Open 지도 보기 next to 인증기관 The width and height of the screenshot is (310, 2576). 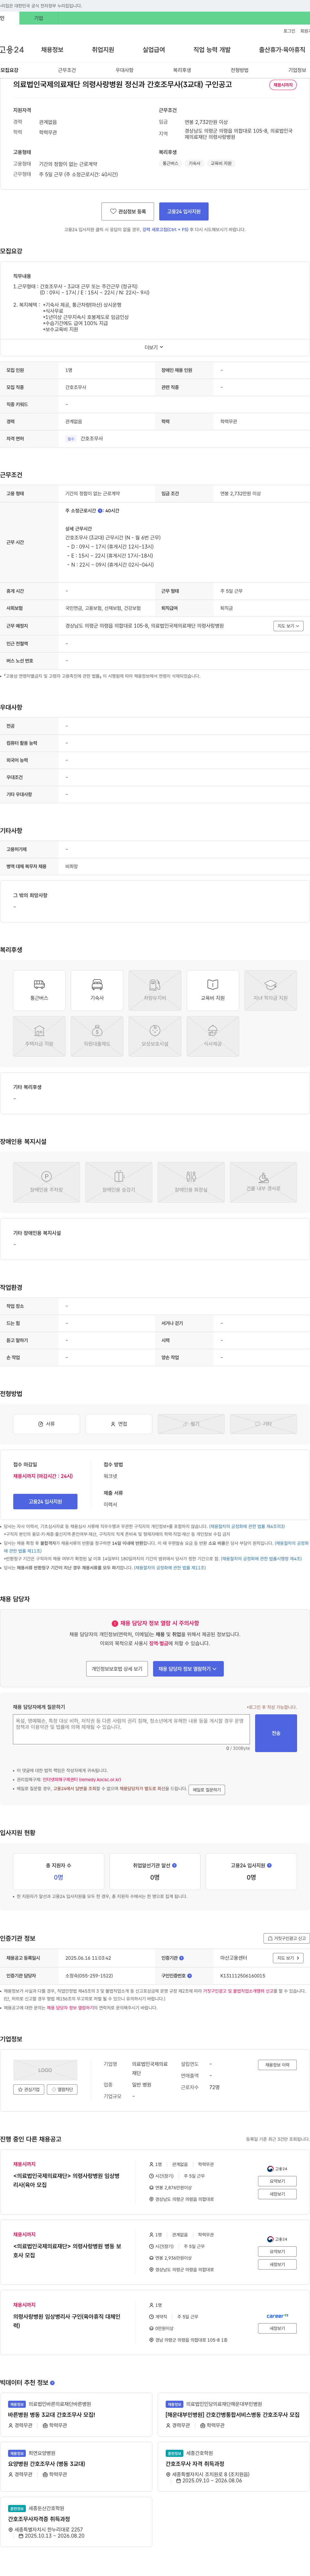(x=288, y=1958)
